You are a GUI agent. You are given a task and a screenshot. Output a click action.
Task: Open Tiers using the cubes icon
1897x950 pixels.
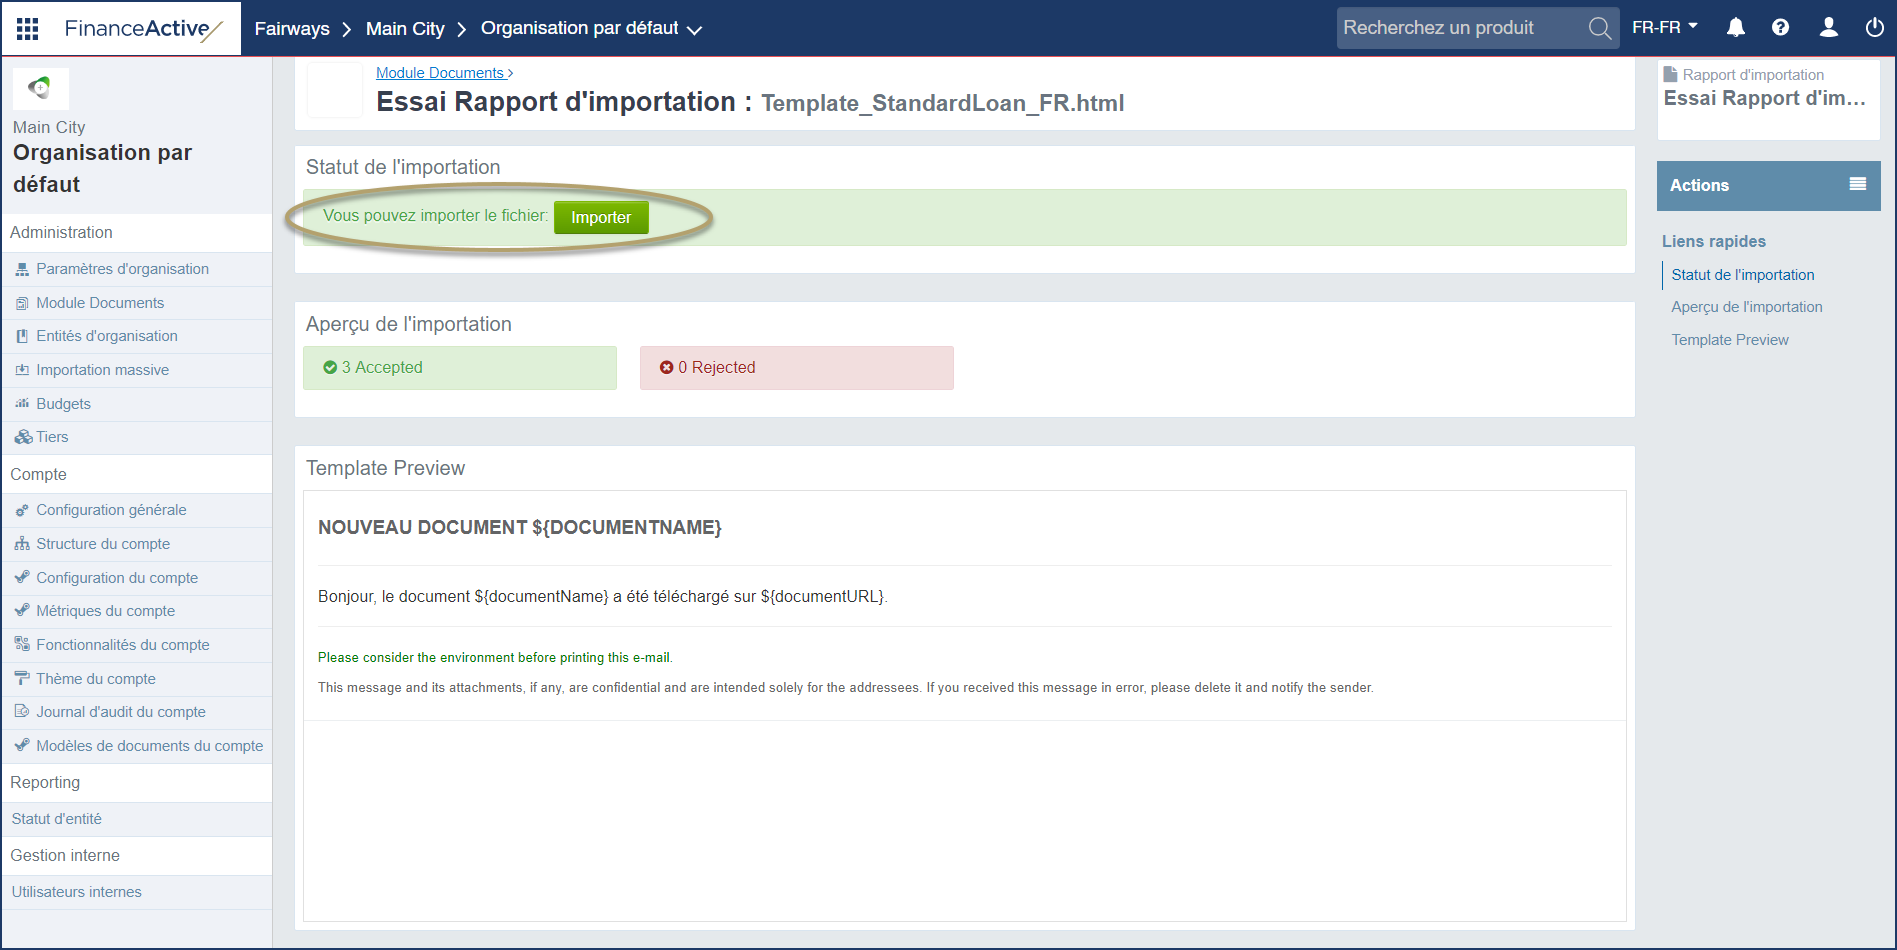click(x=22, y=437)
